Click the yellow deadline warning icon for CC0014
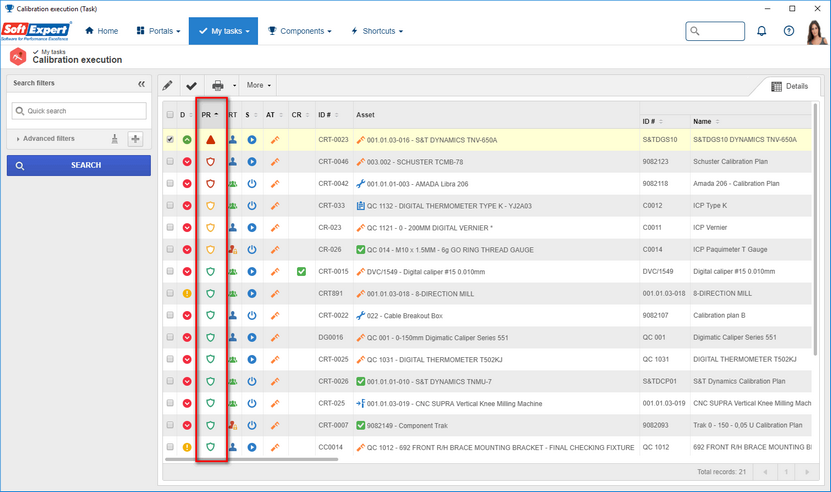Viewport: 831px width, 492px height. click(187, 447)
